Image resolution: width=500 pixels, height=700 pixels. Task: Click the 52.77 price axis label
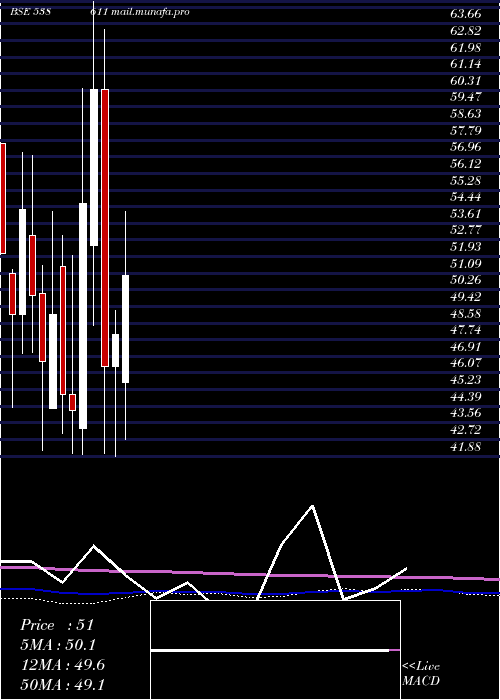click(x=466, y=230)
